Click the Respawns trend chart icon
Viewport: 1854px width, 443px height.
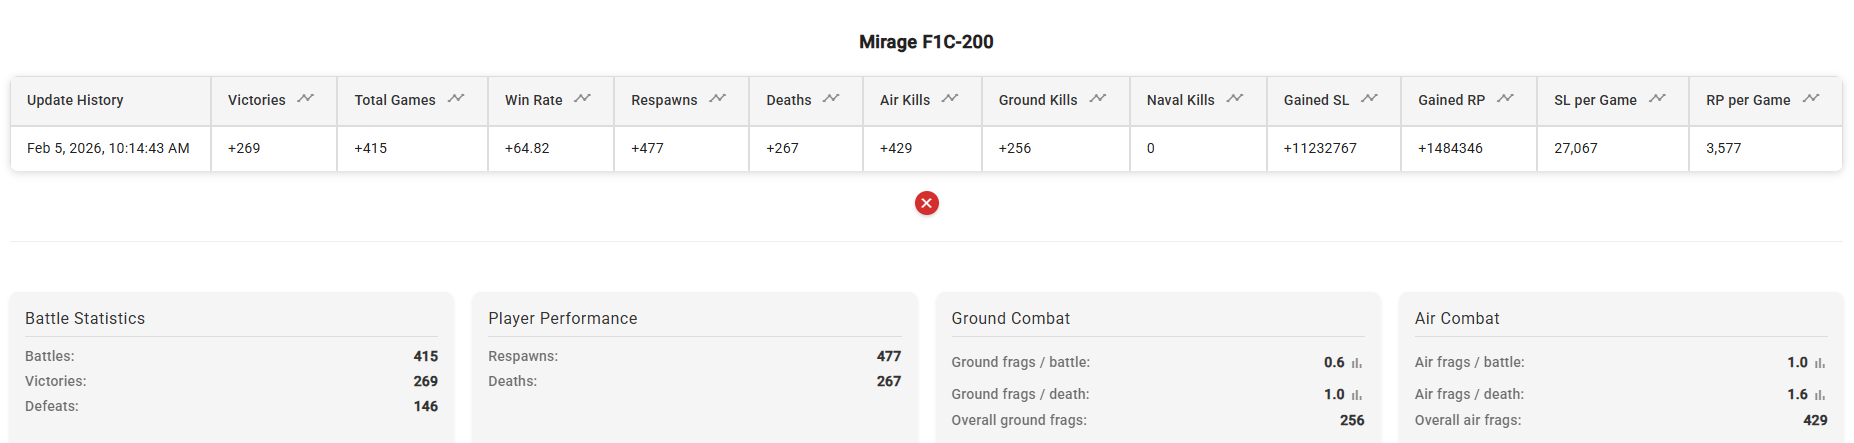(x=718, y=98)
